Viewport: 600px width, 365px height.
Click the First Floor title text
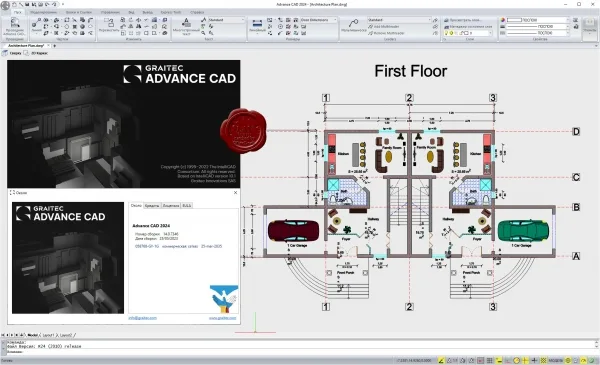(x=411, y=71)
